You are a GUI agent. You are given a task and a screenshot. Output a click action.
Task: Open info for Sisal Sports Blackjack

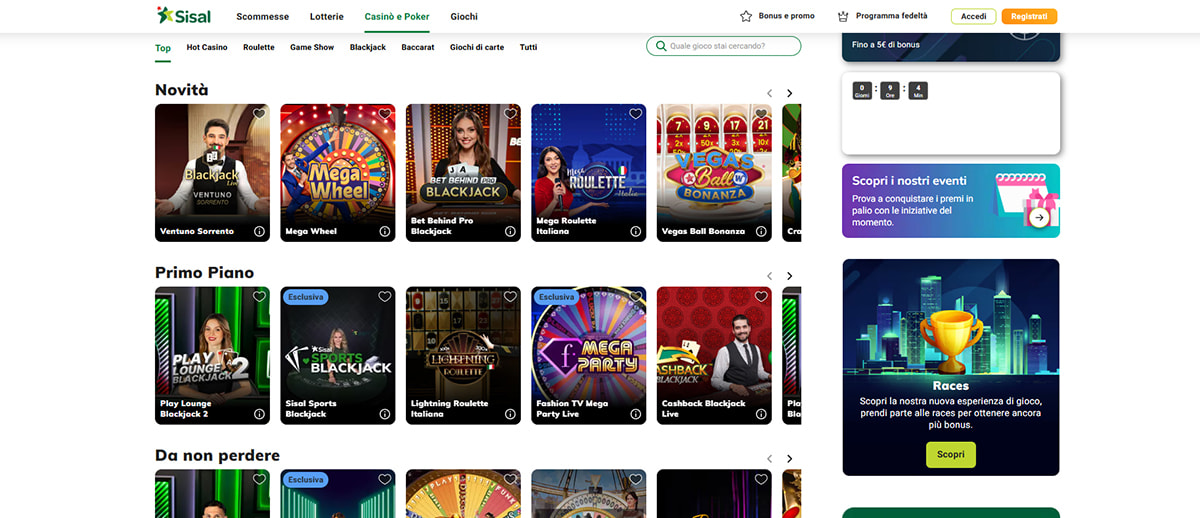(x=385, y=414)
